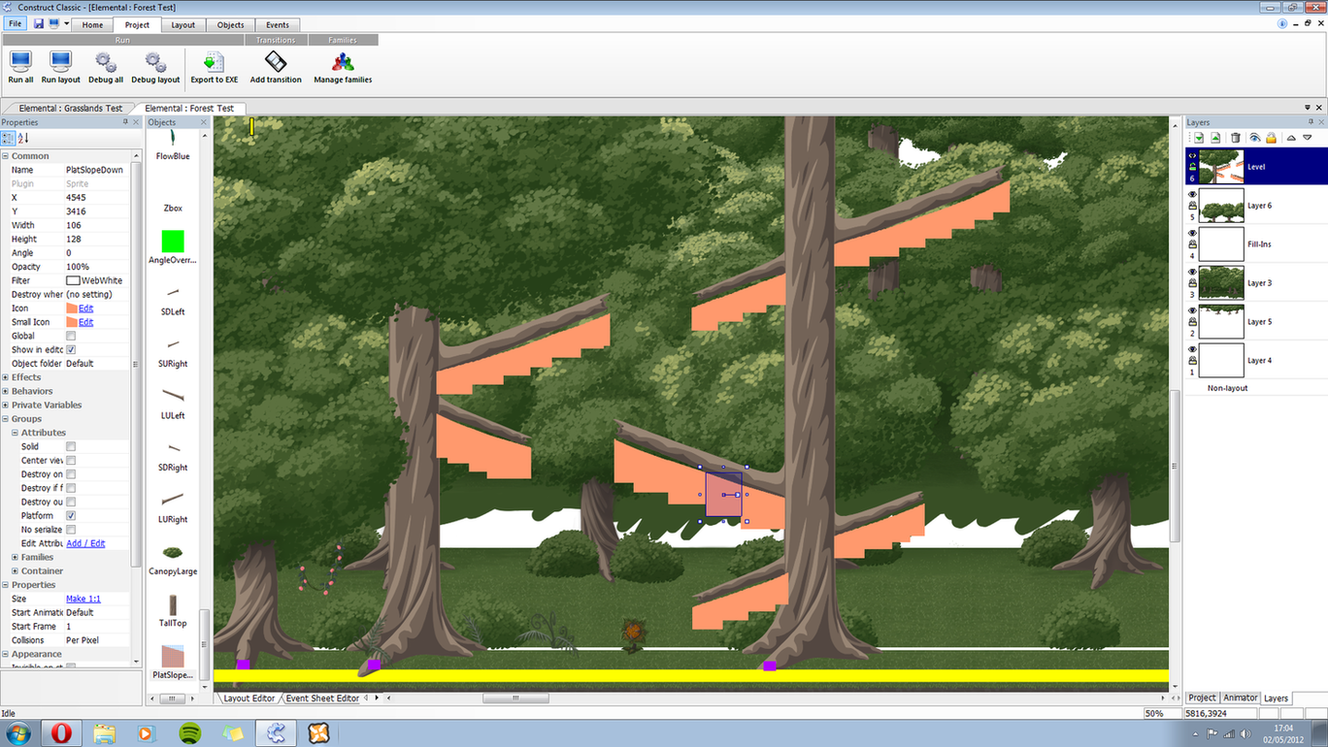This screenshot has width=1328, height=747.
Task: Expand the Families subsection
Action: click(x=15, y=557)
